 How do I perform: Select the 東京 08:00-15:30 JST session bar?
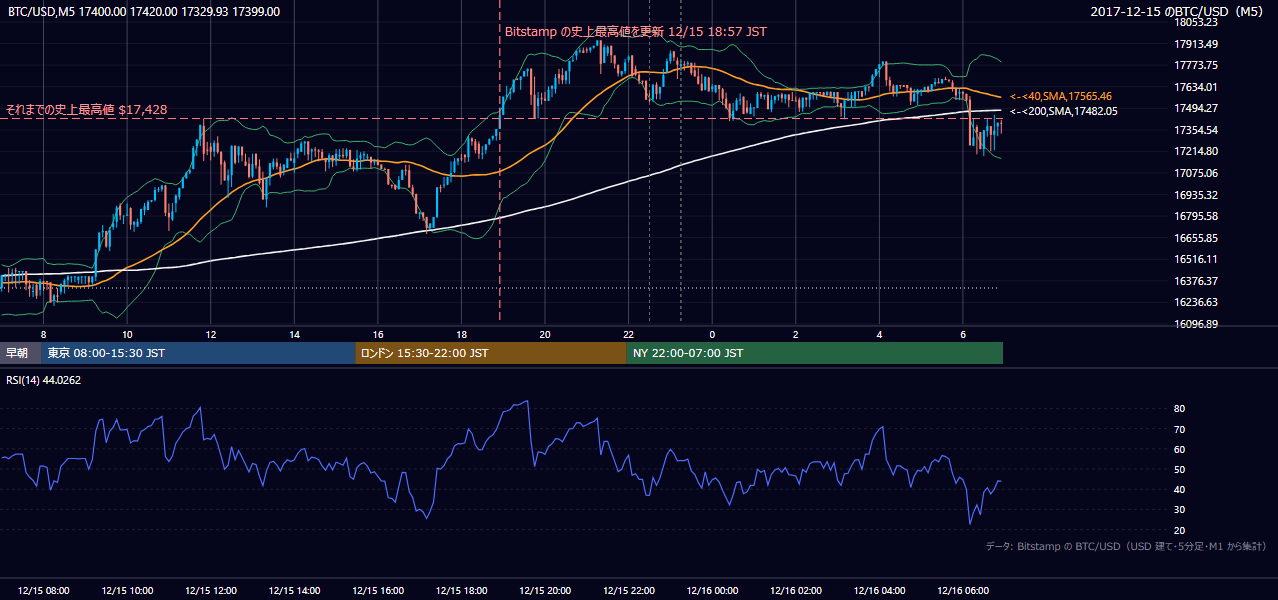pyautogui.click(x=199, y=353)
